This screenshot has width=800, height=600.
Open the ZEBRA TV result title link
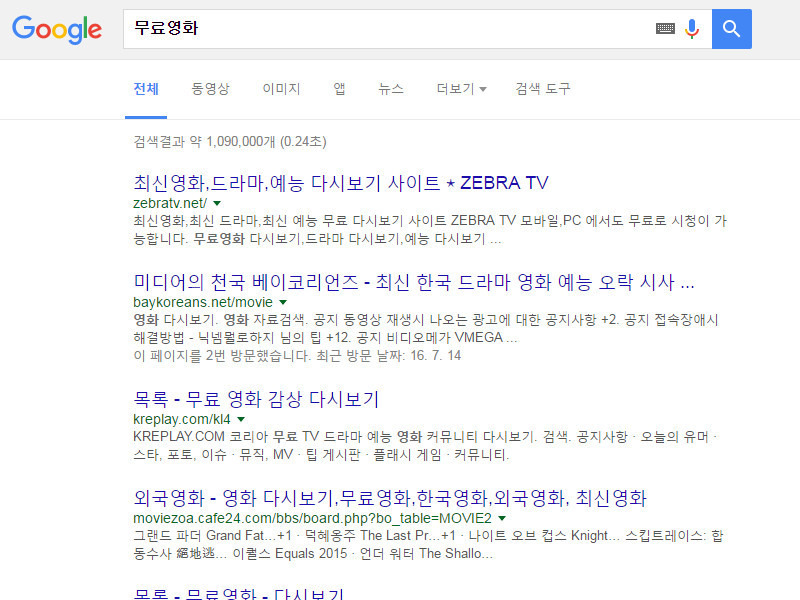click(341, 182)
